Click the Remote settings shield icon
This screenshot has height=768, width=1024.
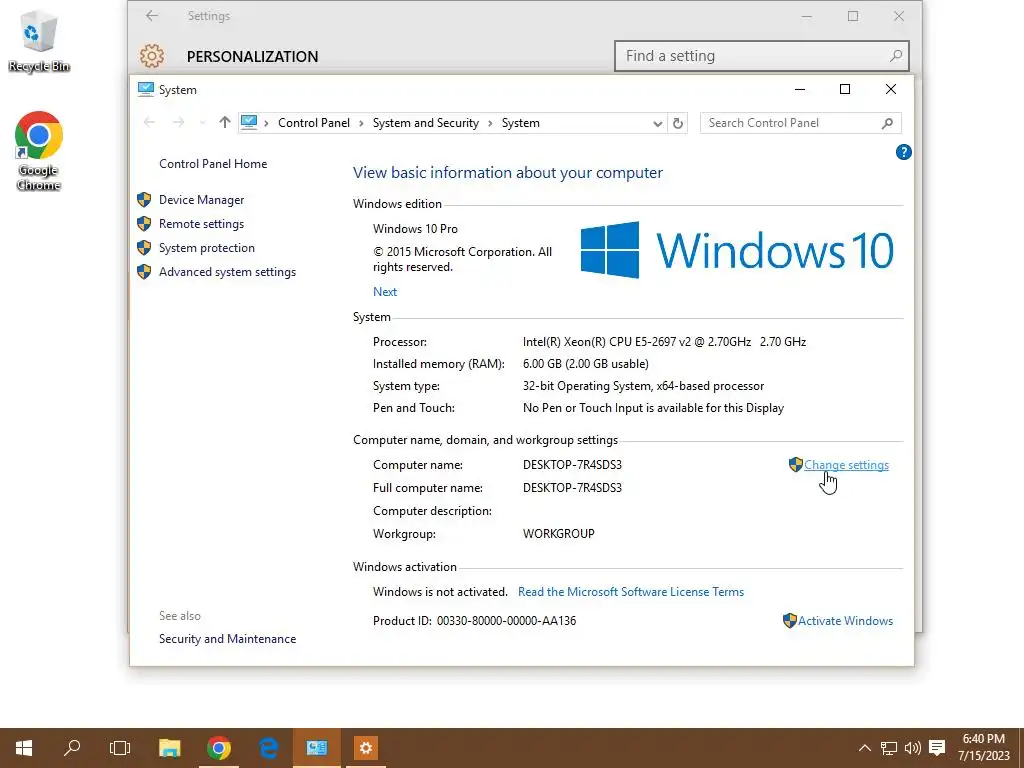pos(144,224)
